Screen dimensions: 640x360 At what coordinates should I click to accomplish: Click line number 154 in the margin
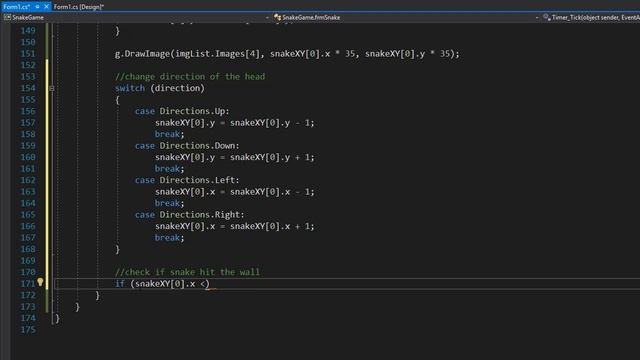coord(28,88)
